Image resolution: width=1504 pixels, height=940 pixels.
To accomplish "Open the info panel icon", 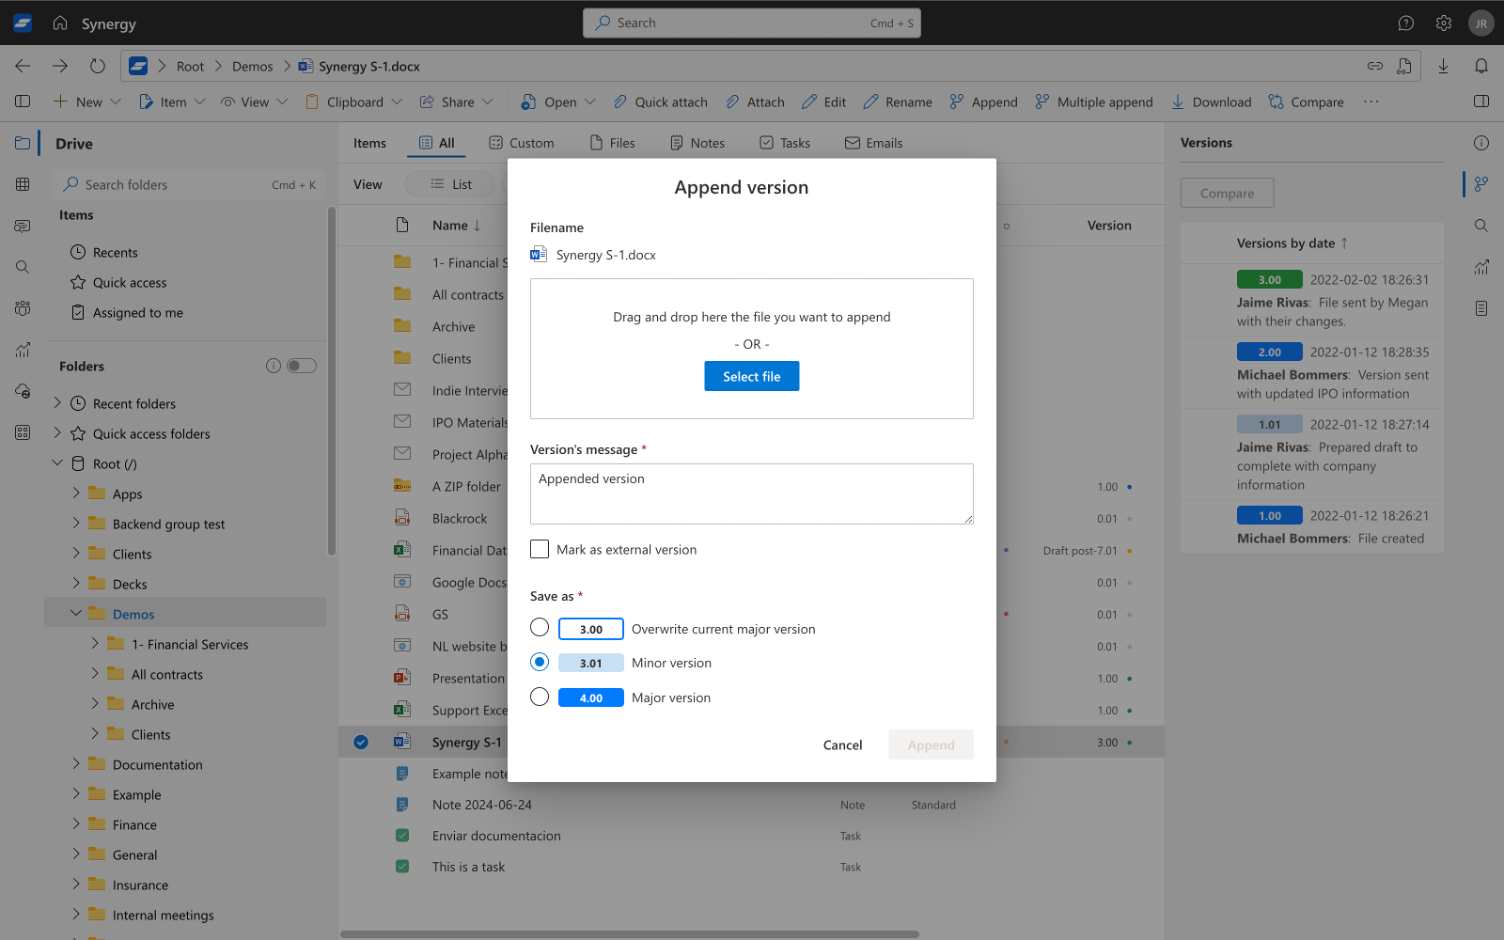I will [1481, 143].
